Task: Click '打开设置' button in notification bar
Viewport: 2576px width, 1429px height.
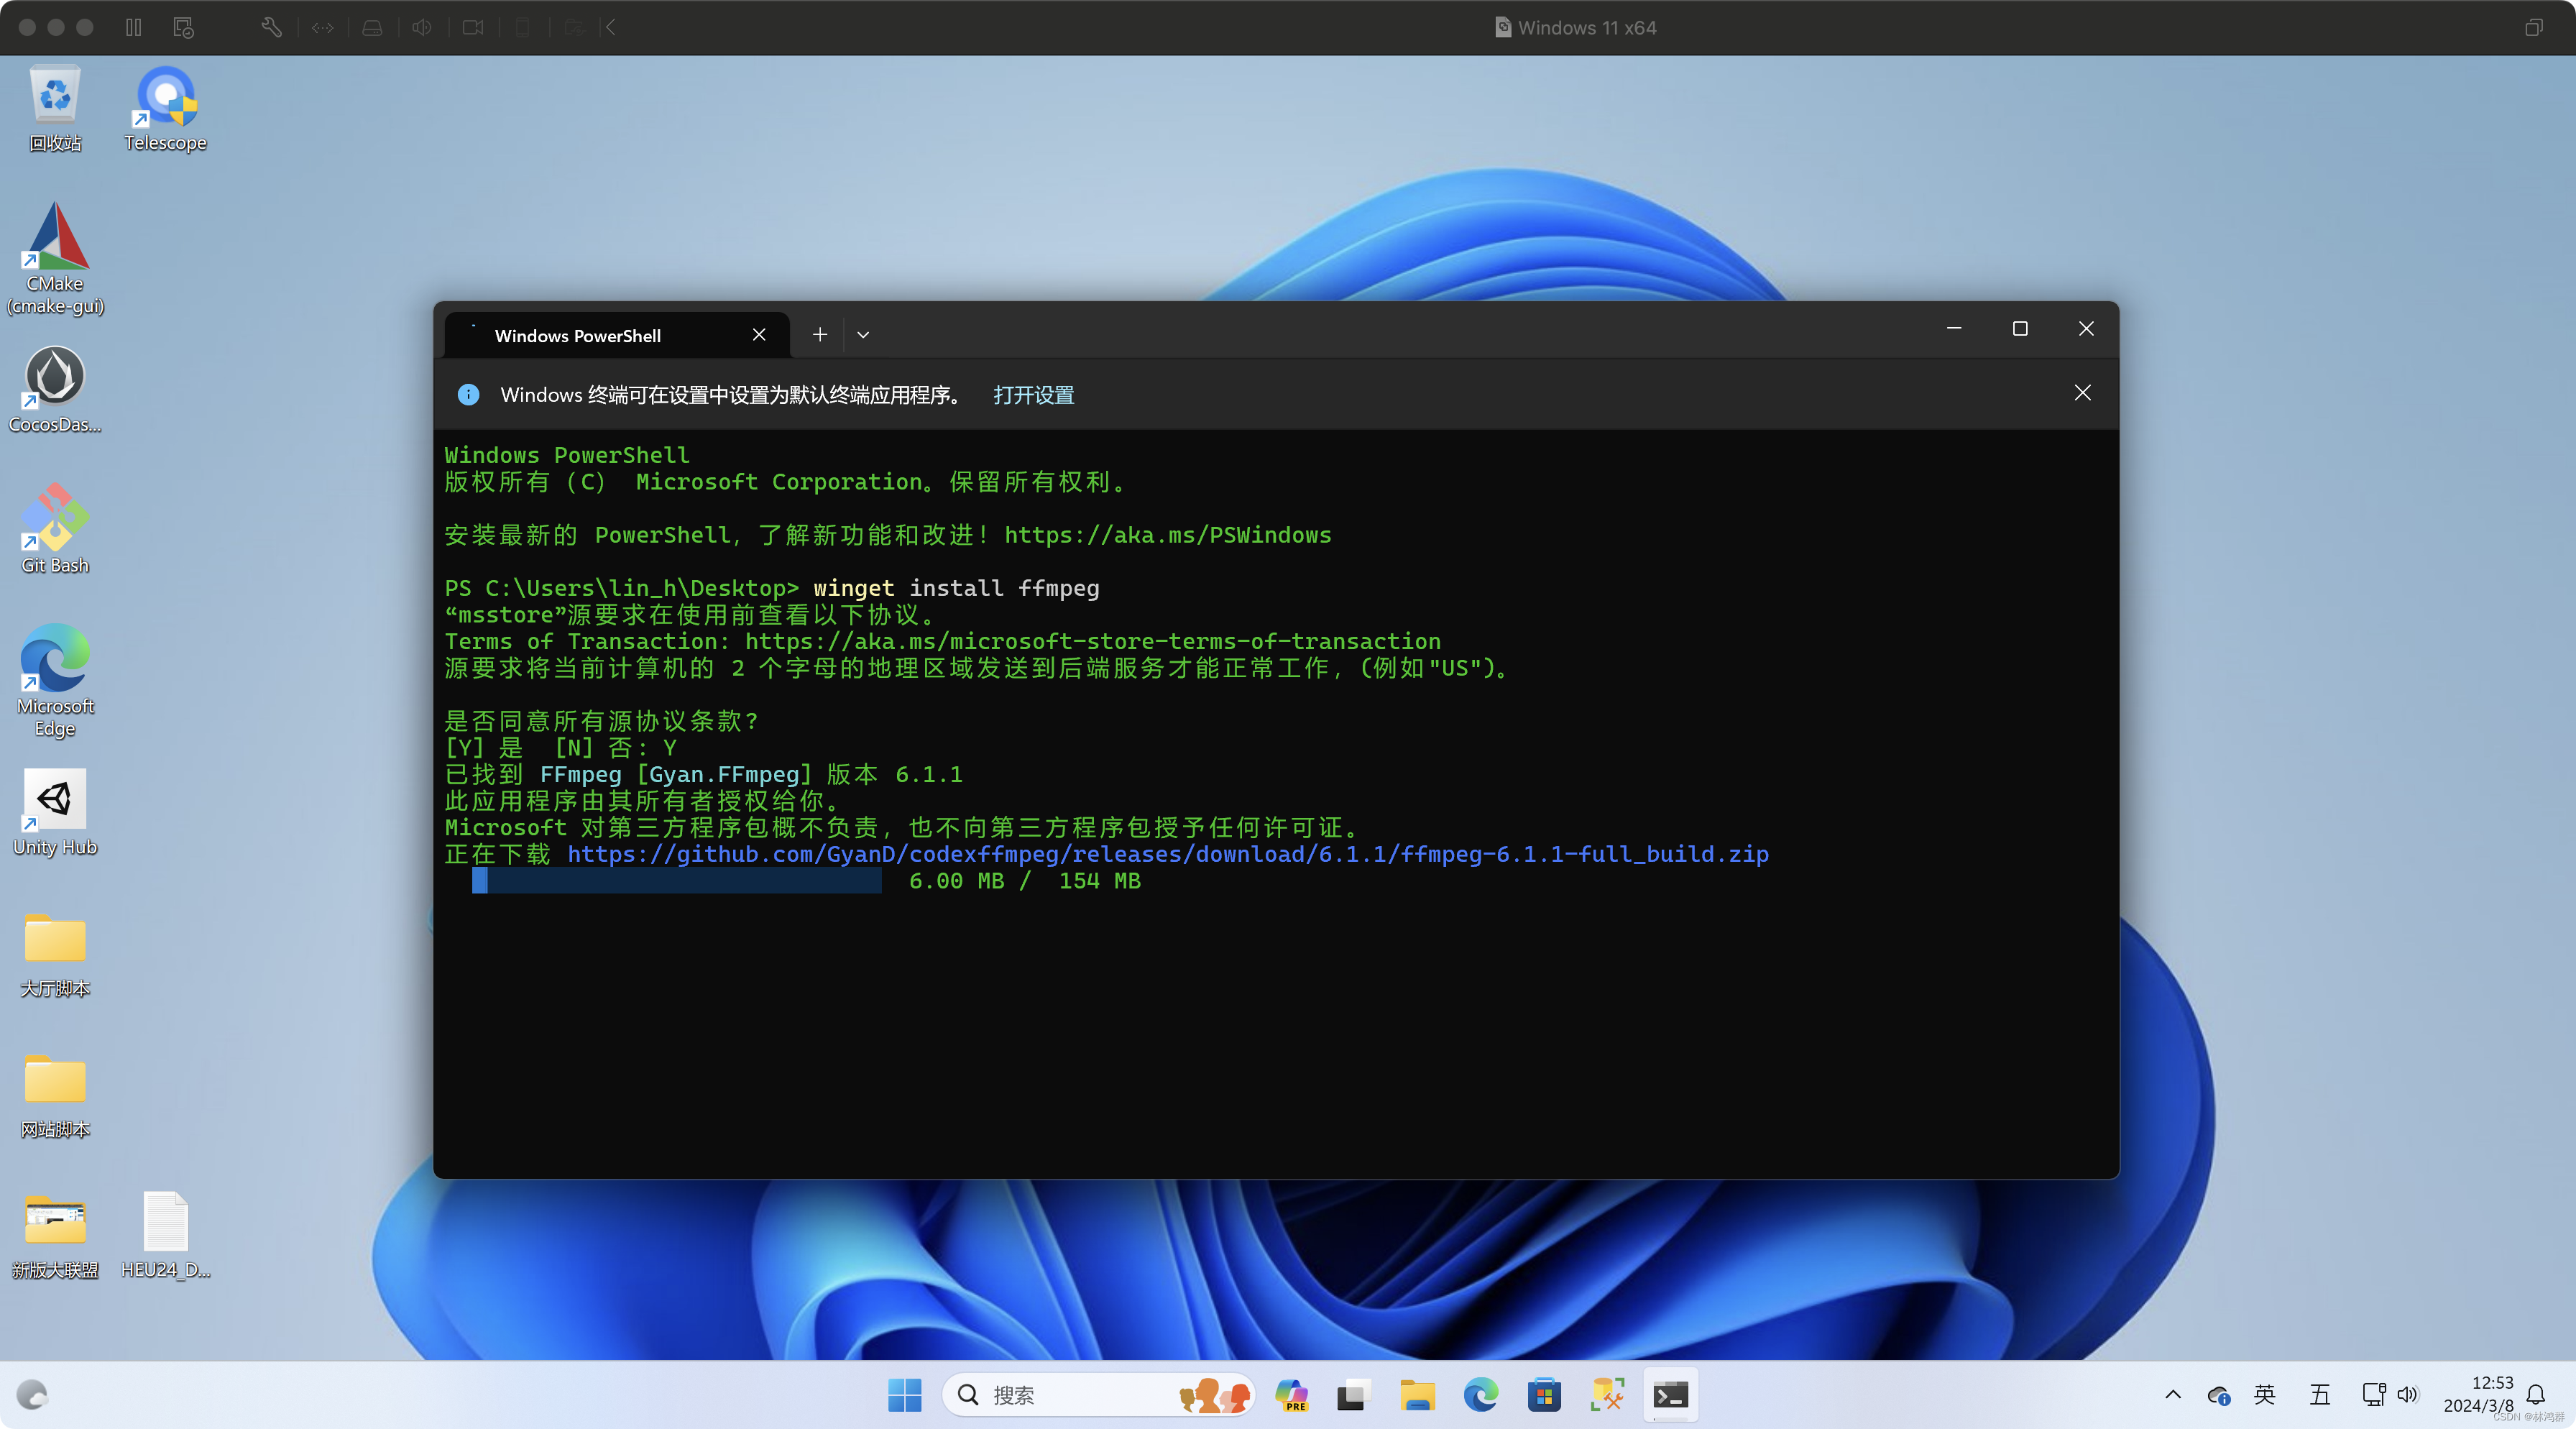Action: pyautogui.click(x=1034, y=392)
